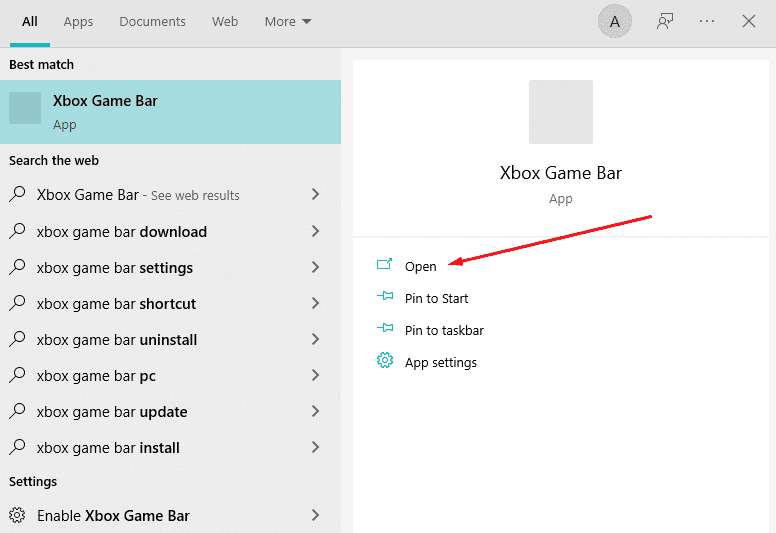
Task: Open App settings
Action: coord(441,363)
